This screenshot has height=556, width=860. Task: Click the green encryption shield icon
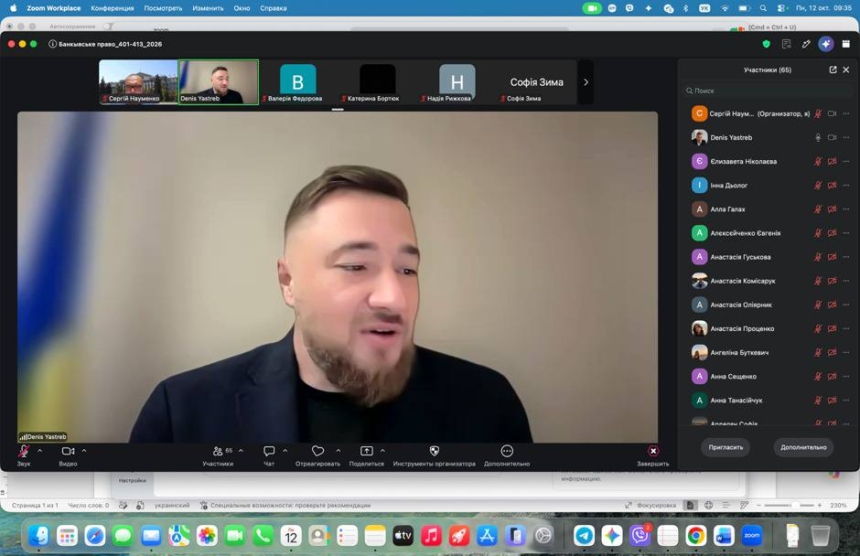766,44
